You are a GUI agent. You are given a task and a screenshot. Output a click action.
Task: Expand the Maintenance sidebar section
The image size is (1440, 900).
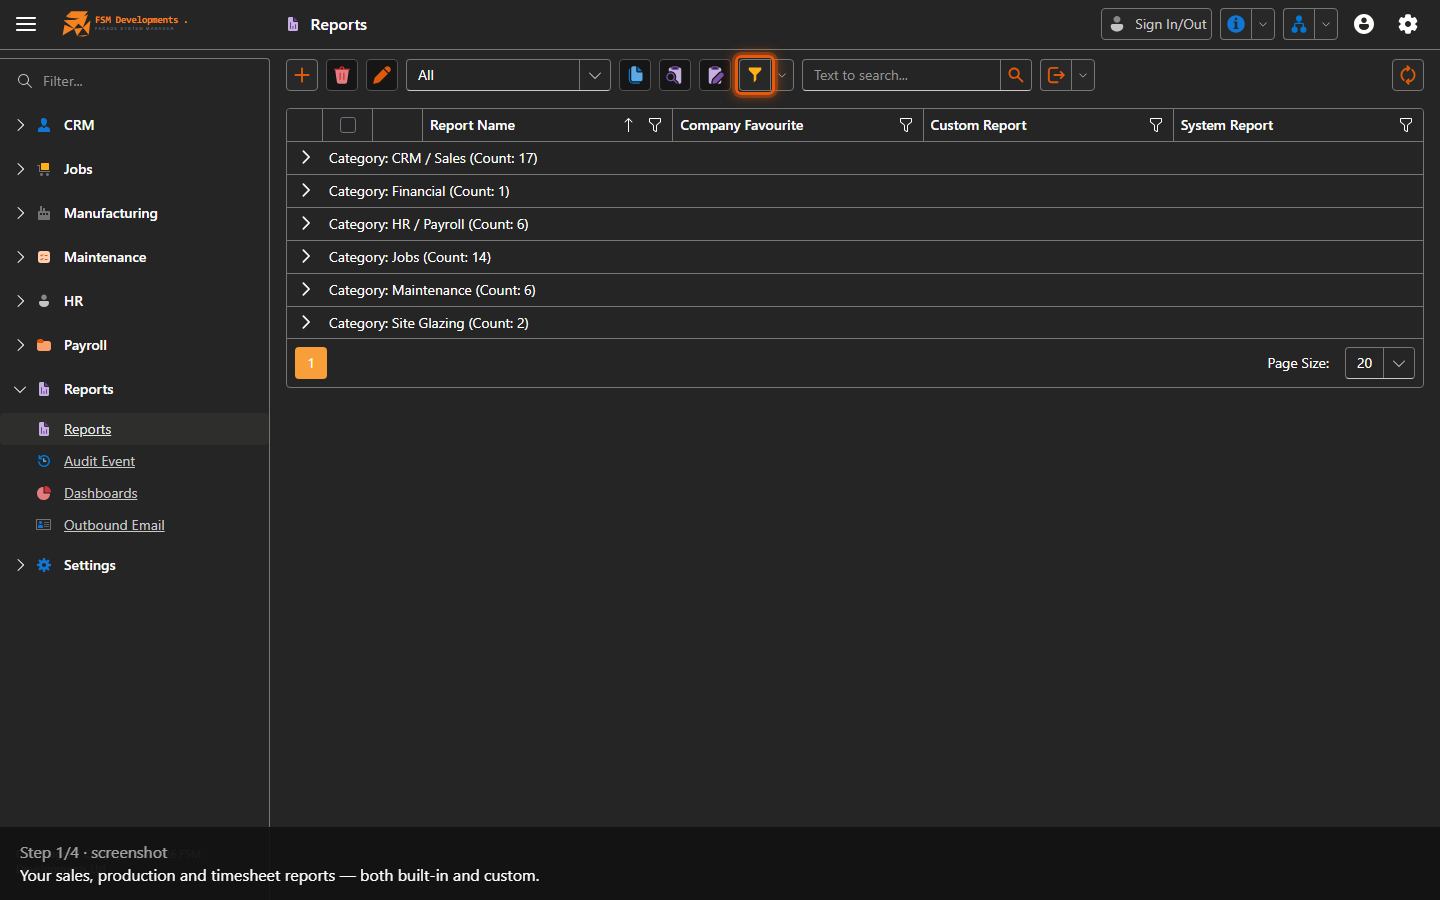[x=20, y=257]
